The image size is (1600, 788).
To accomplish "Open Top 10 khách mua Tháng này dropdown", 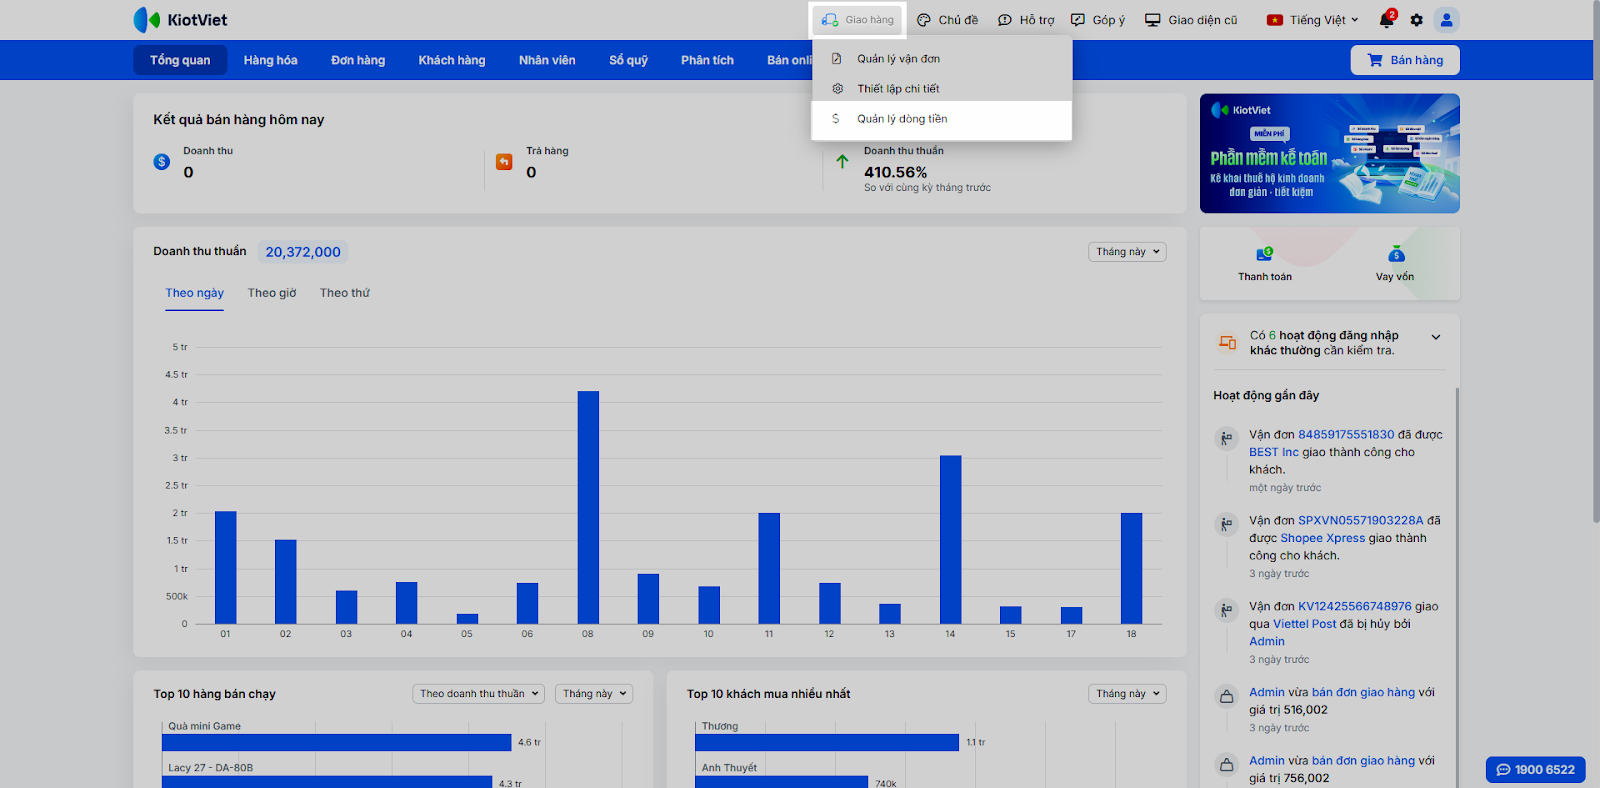I will point(1127,694).
